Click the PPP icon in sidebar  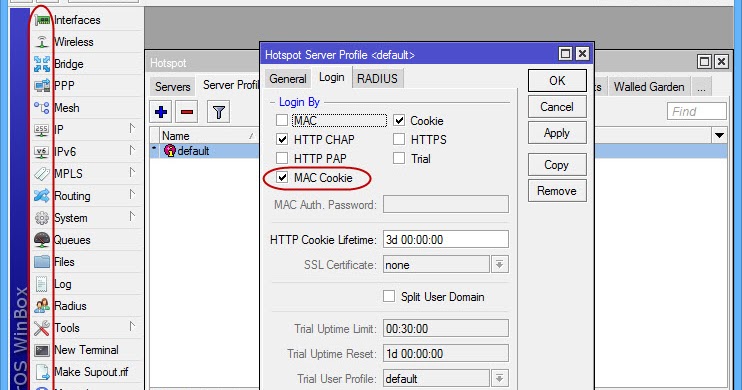pos(42,86)
